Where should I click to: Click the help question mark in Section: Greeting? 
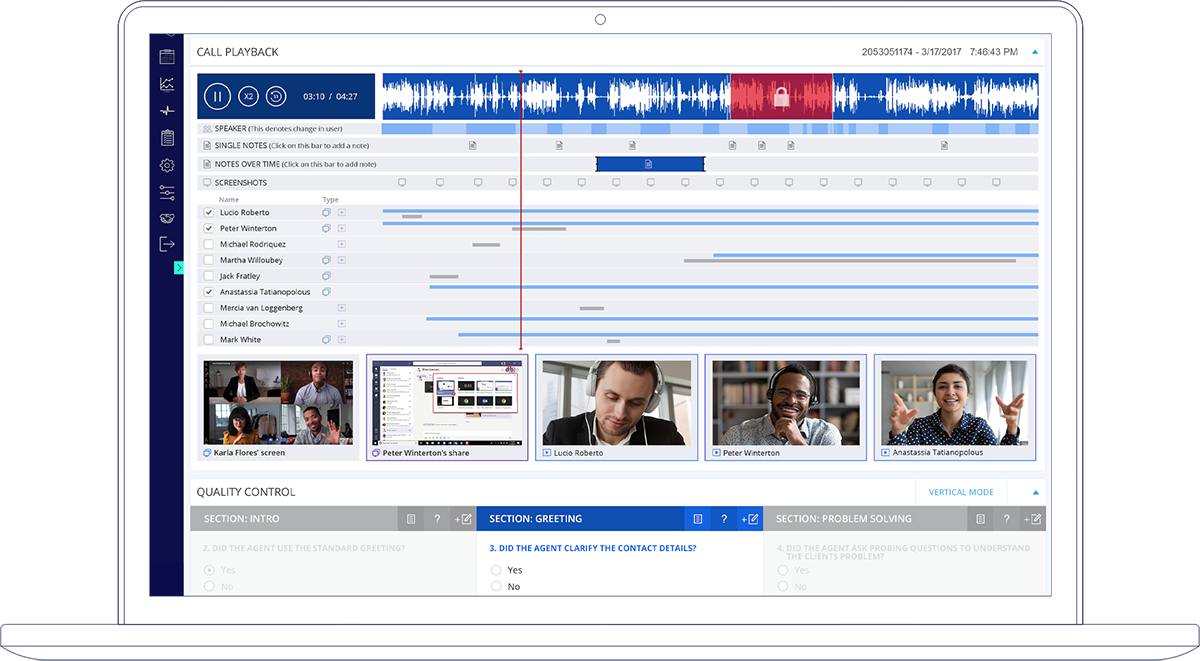pyautogui.click(x=723, y=519)
